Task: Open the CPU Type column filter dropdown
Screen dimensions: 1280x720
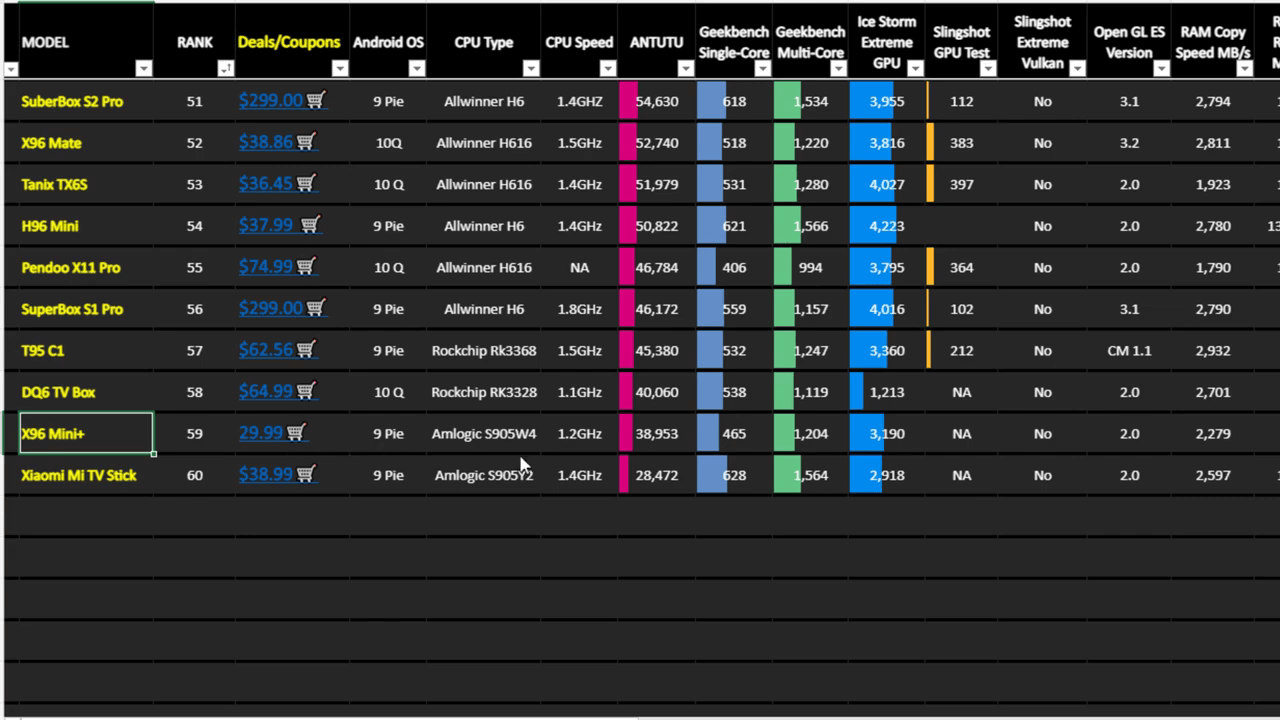Action: click(531, 69)
